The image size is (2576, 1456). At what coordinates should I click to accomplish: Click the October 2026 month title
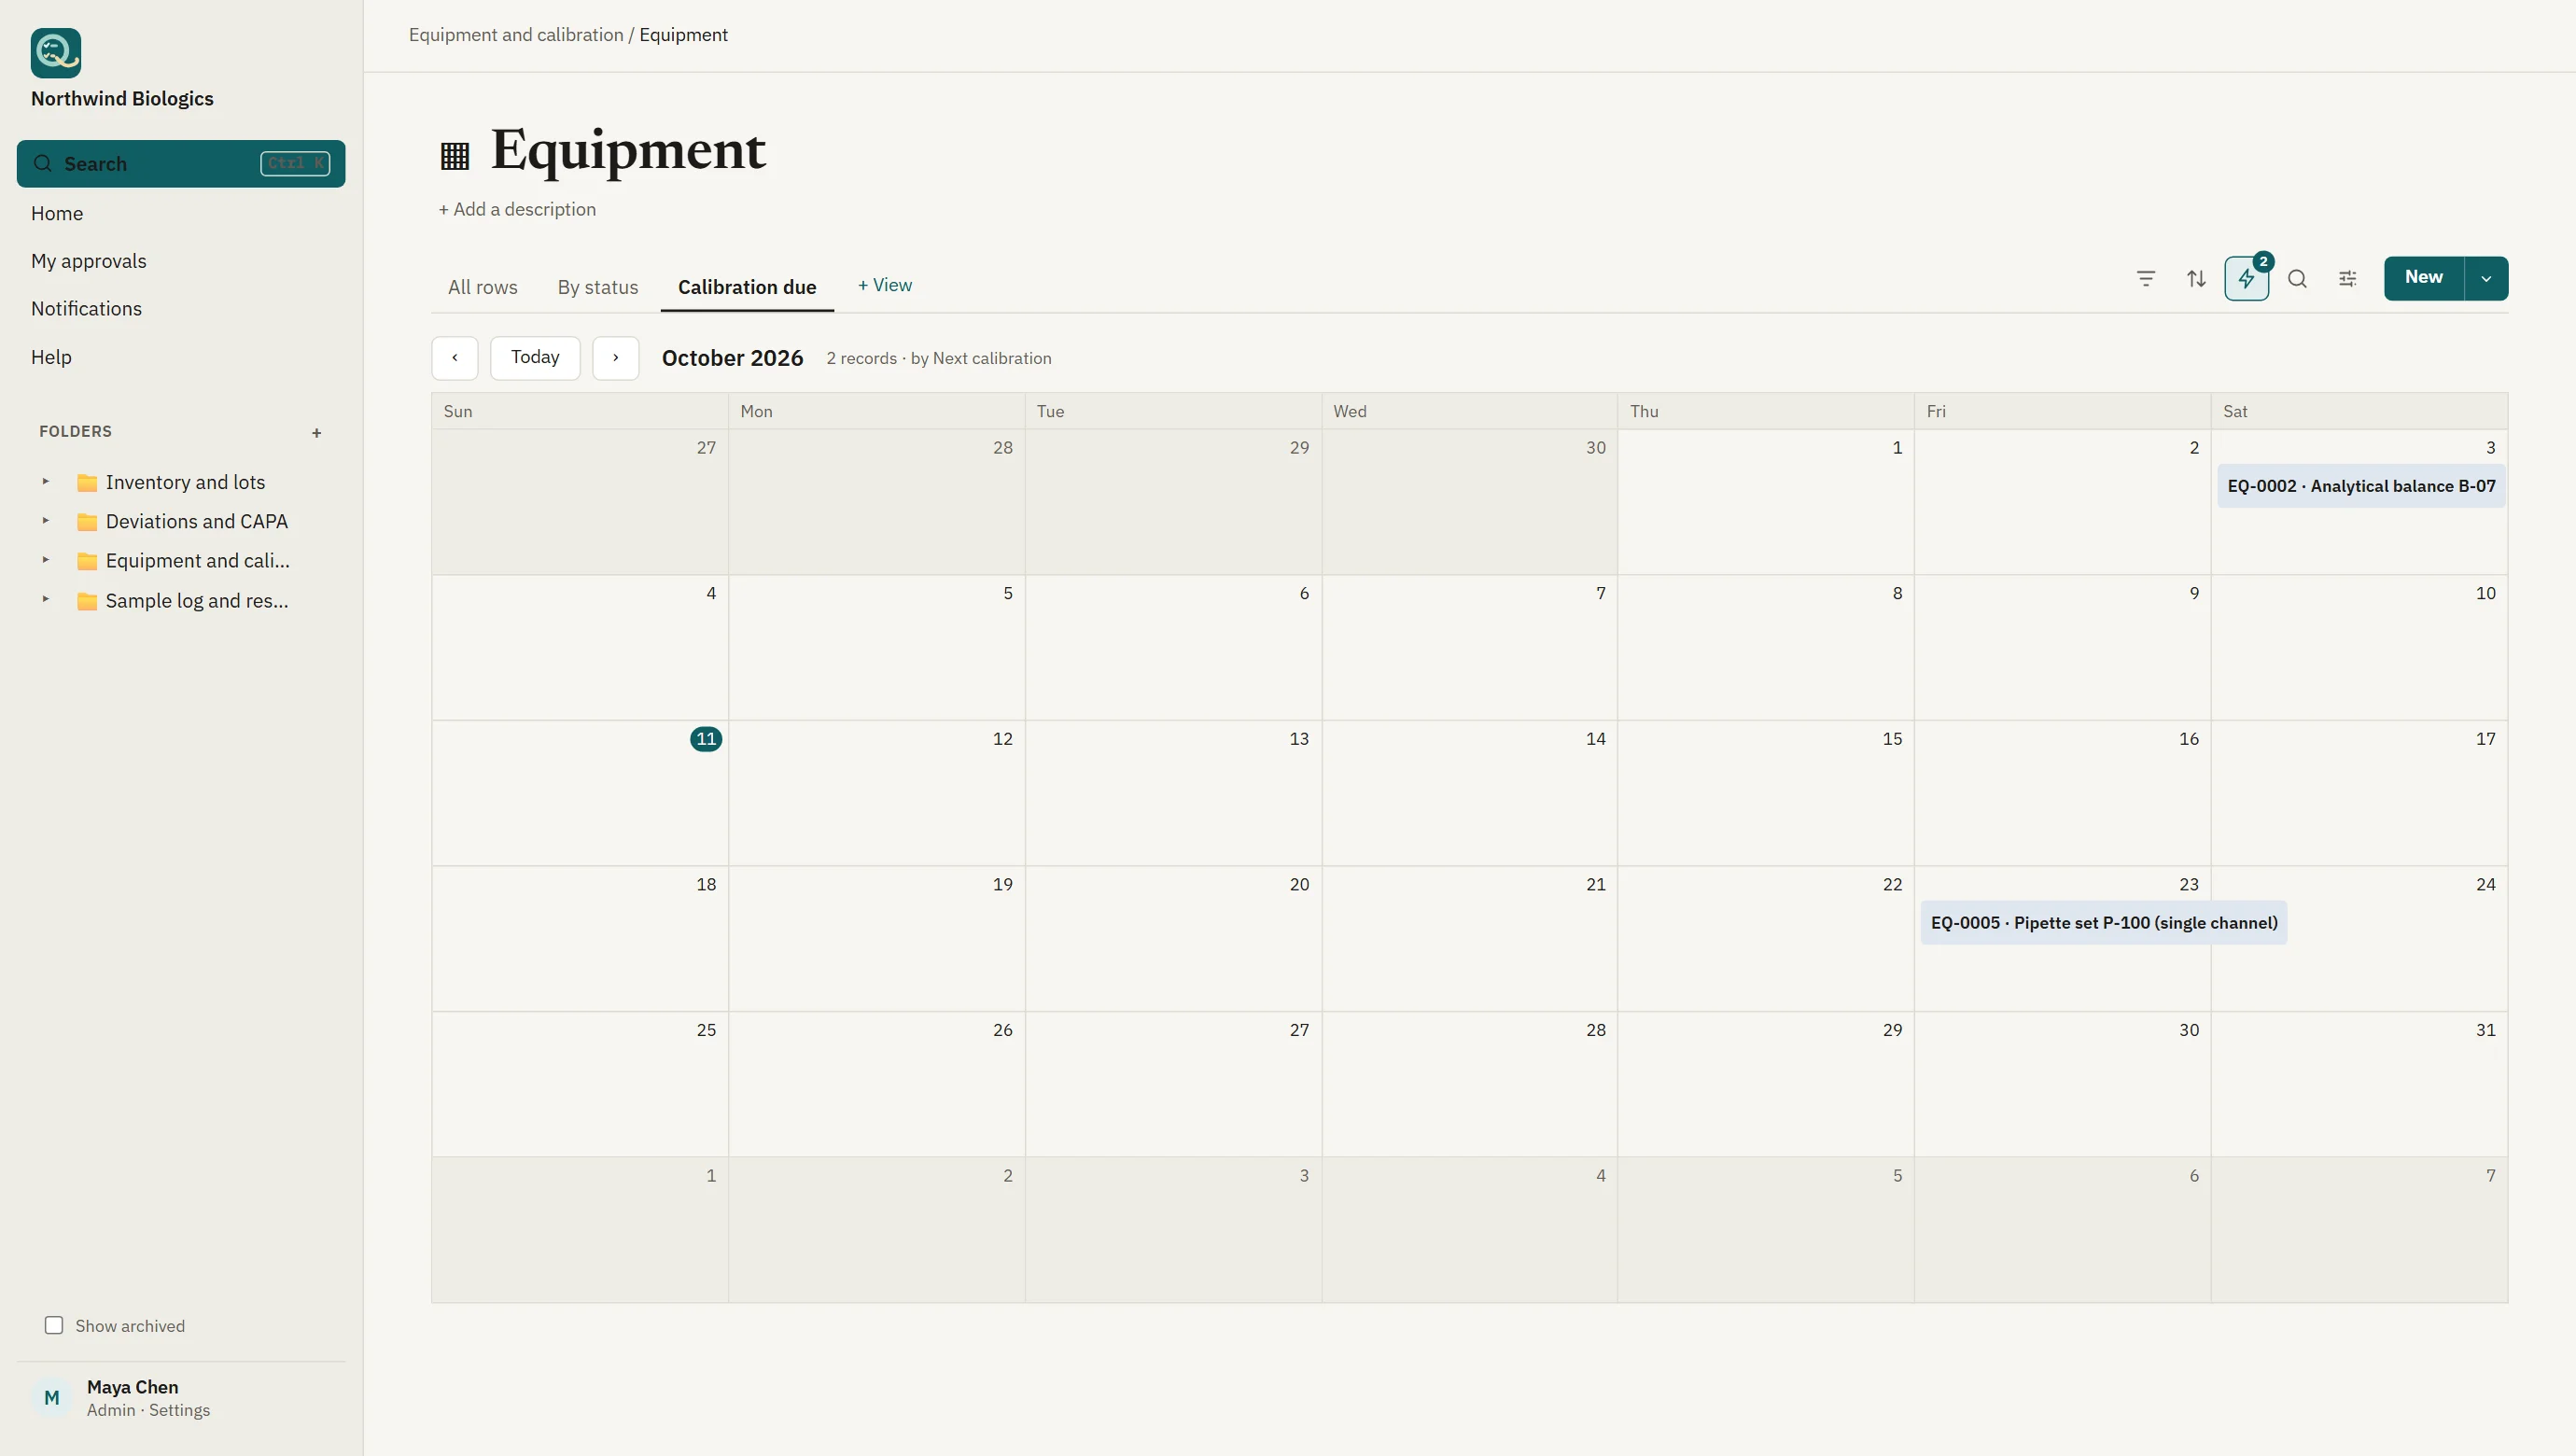point(732,358)
